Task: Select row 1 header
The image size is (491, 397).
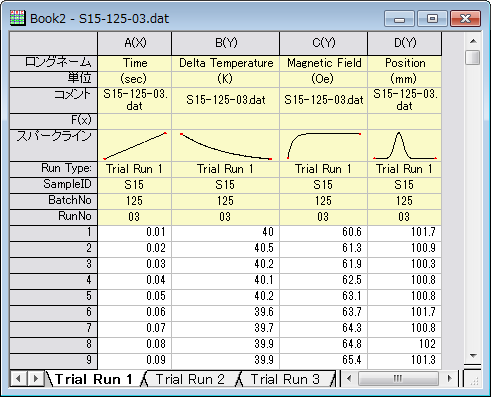Action: coord(53,233)
